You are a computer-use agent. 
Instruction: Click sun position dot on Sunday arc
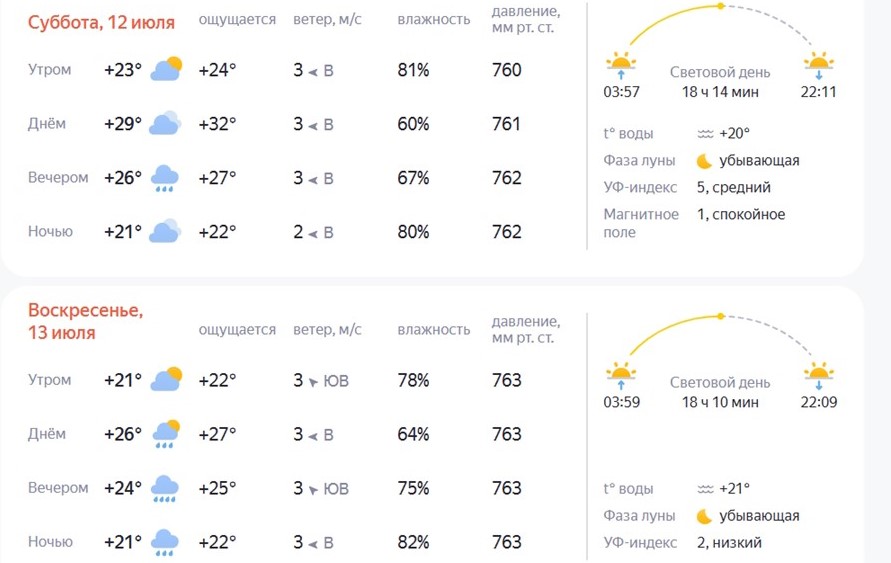click(721, 316)
